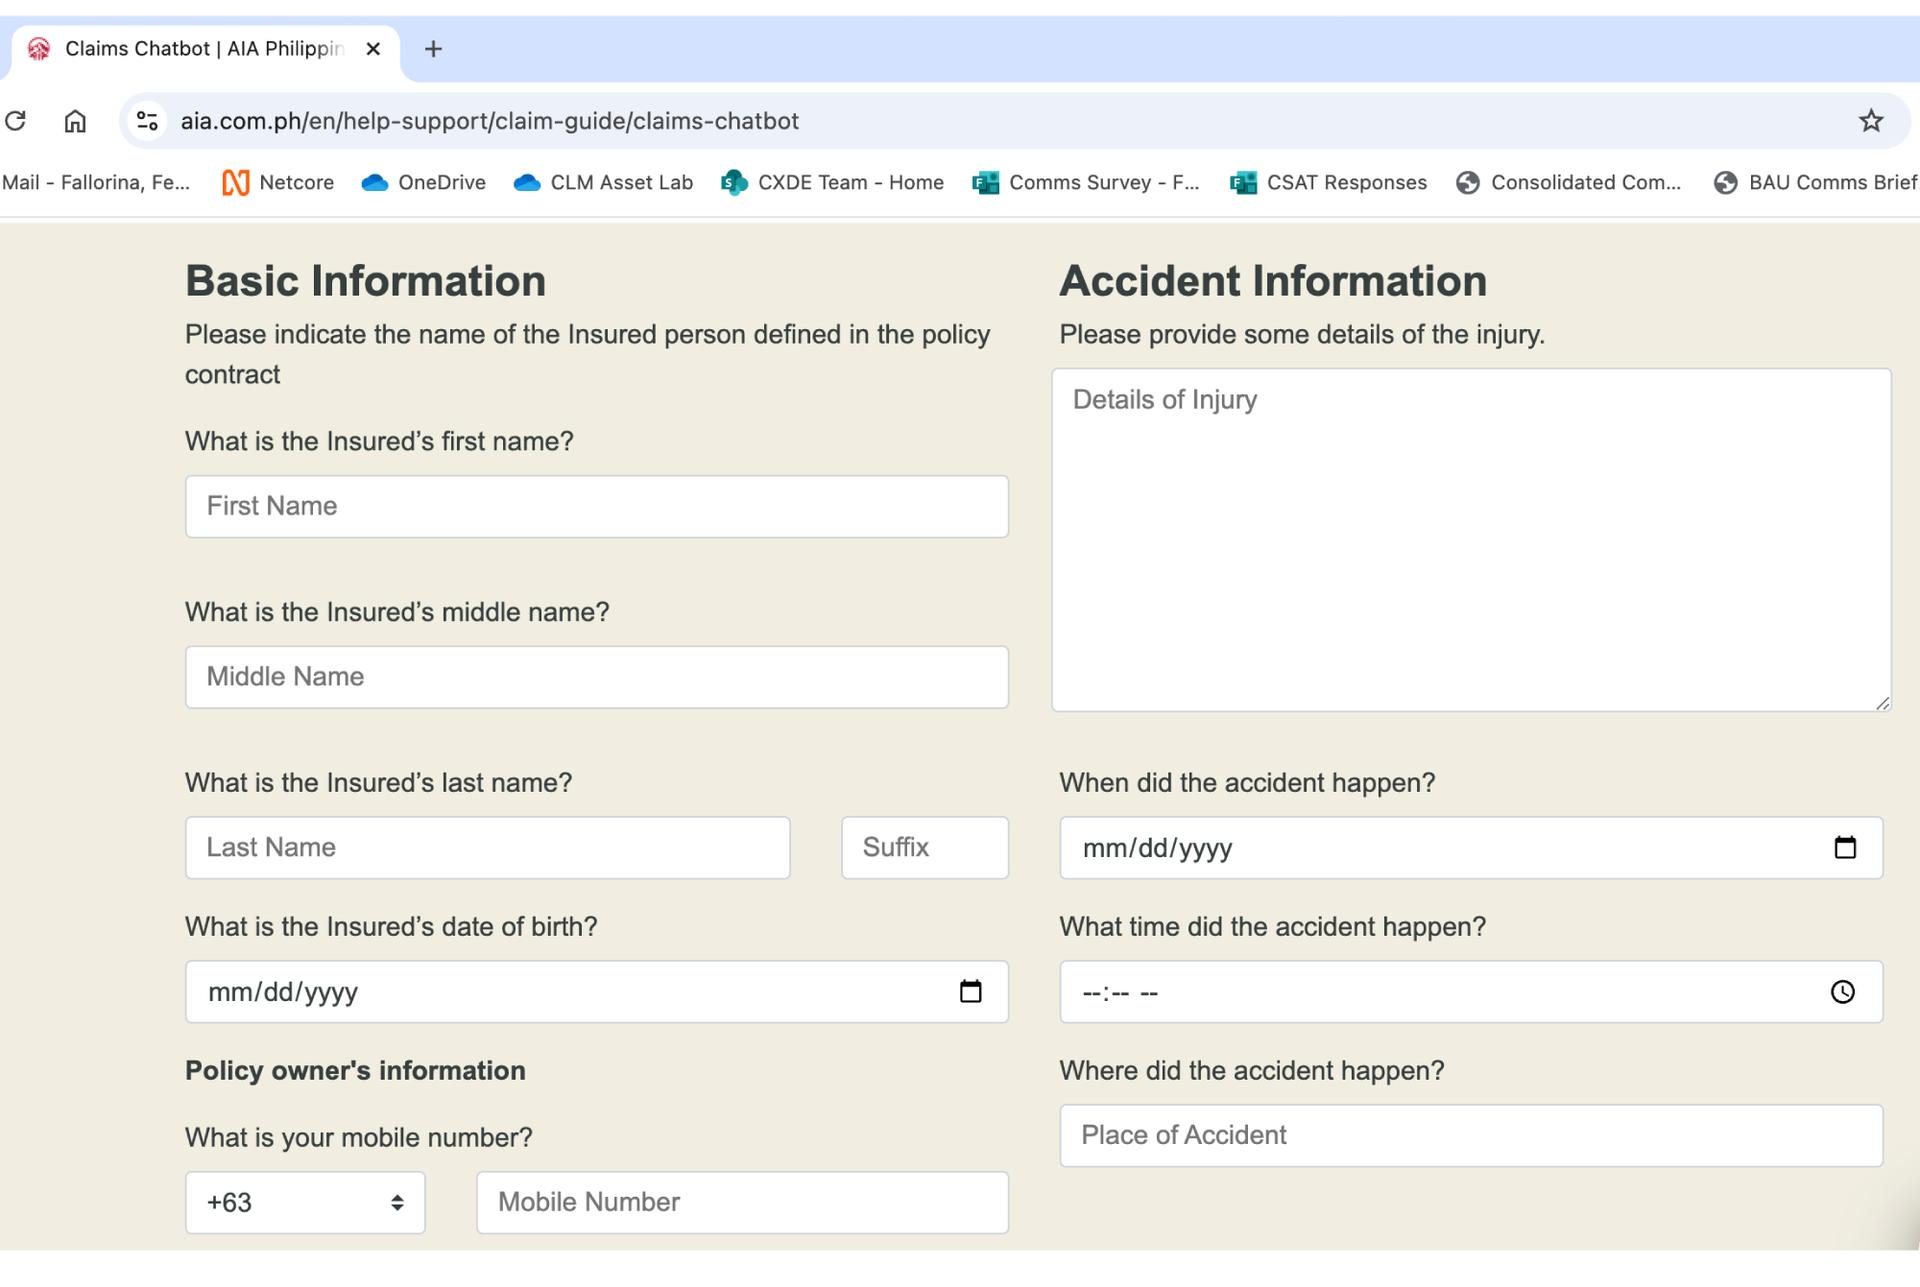Expand the +63 country code dropdown
The height and width of the screenshot is (1287, 1920).
pyautogui.click(x=305, y=1203)
